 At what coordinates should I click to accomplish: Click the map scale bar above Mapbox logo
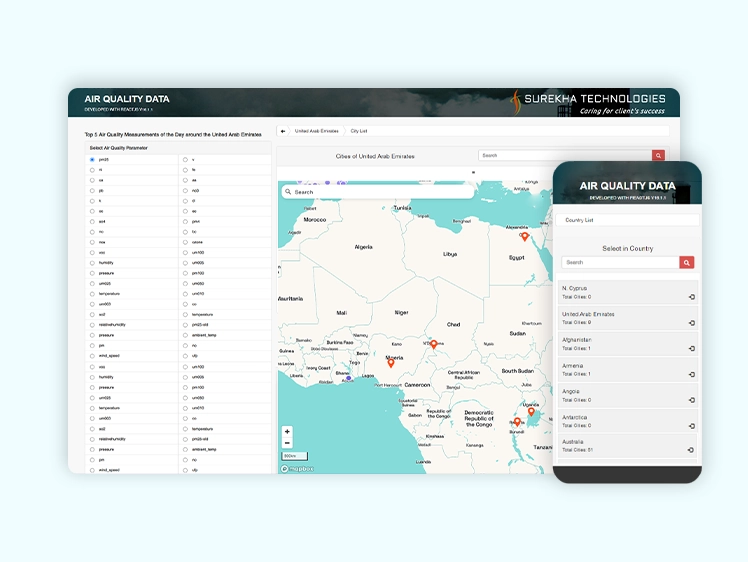click(x=295, y=456)
